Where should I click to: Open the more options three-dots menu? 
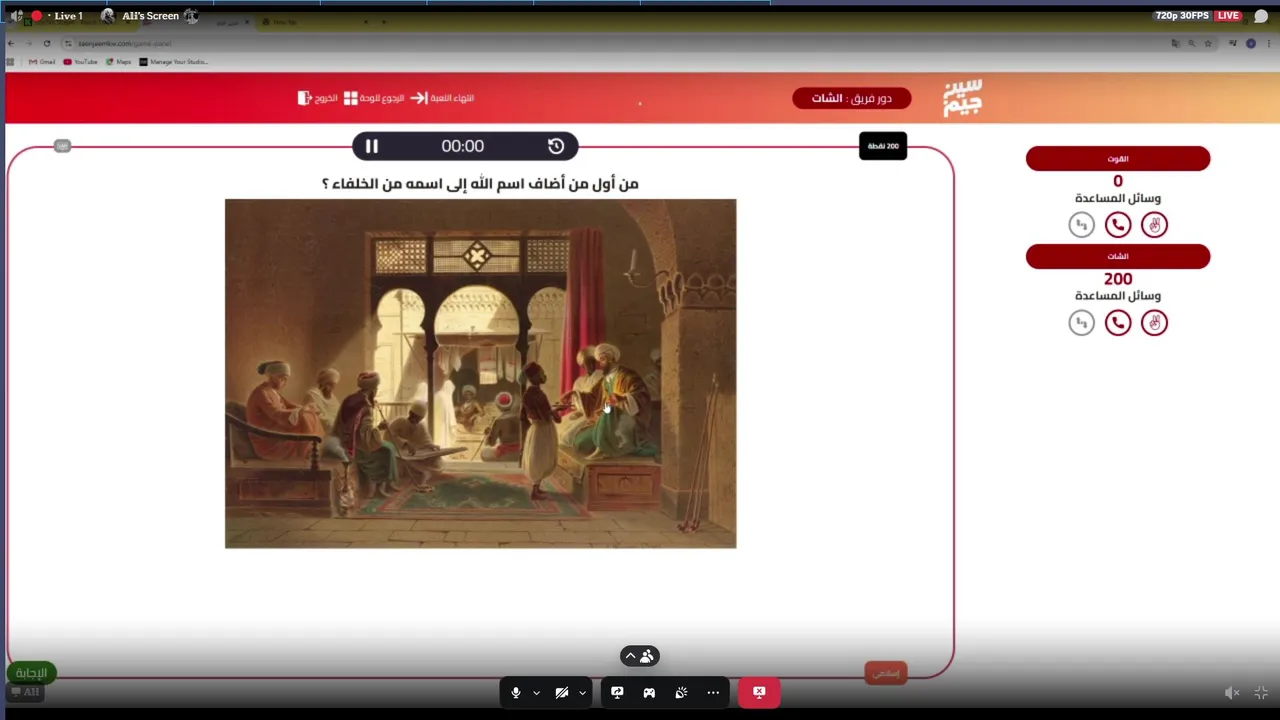[x=713, y=692]
